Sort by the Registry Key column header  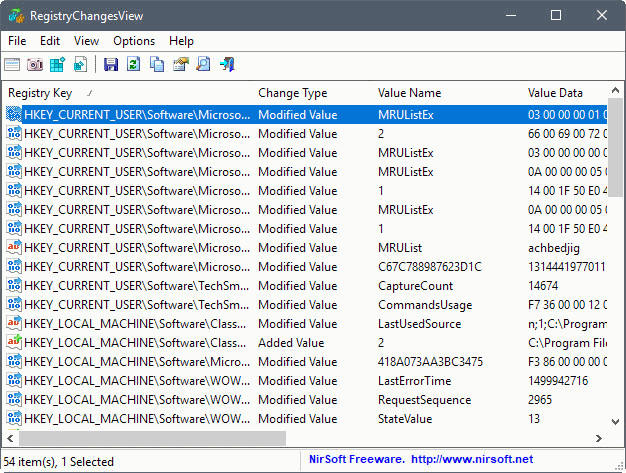[128, 93]
